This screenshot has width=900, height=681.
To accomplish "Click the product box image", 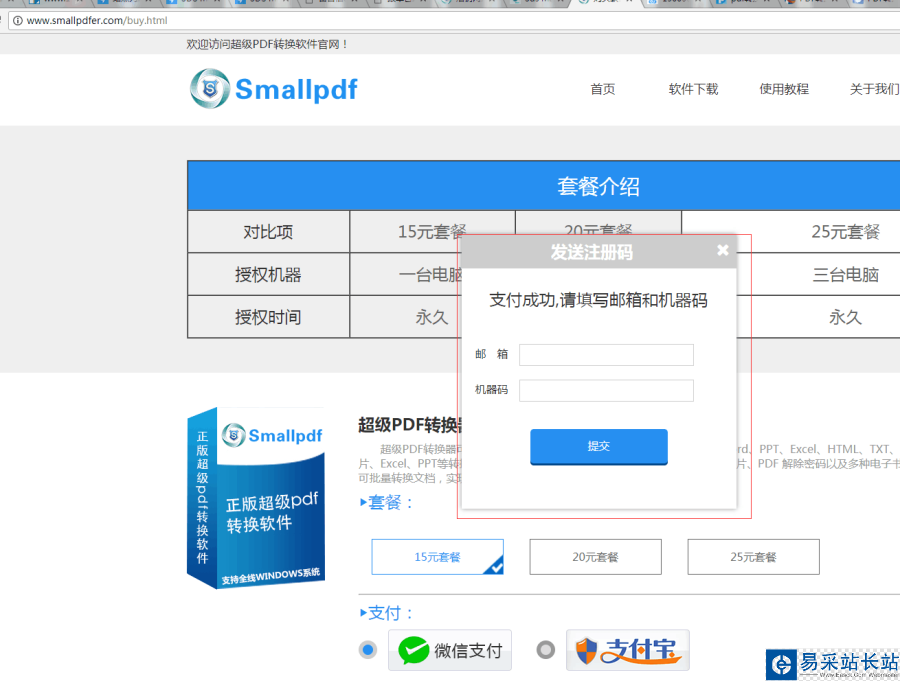I will pos(256,498).
